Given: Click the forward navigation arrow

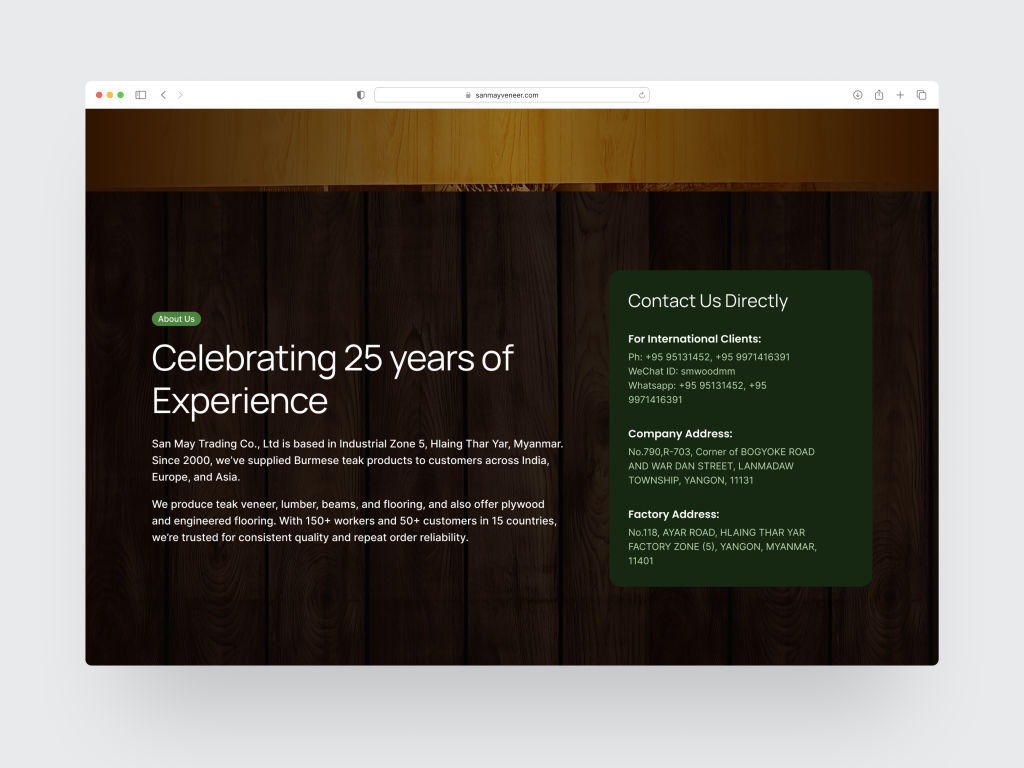Looking at the screenshot, I should coord(180,95).
